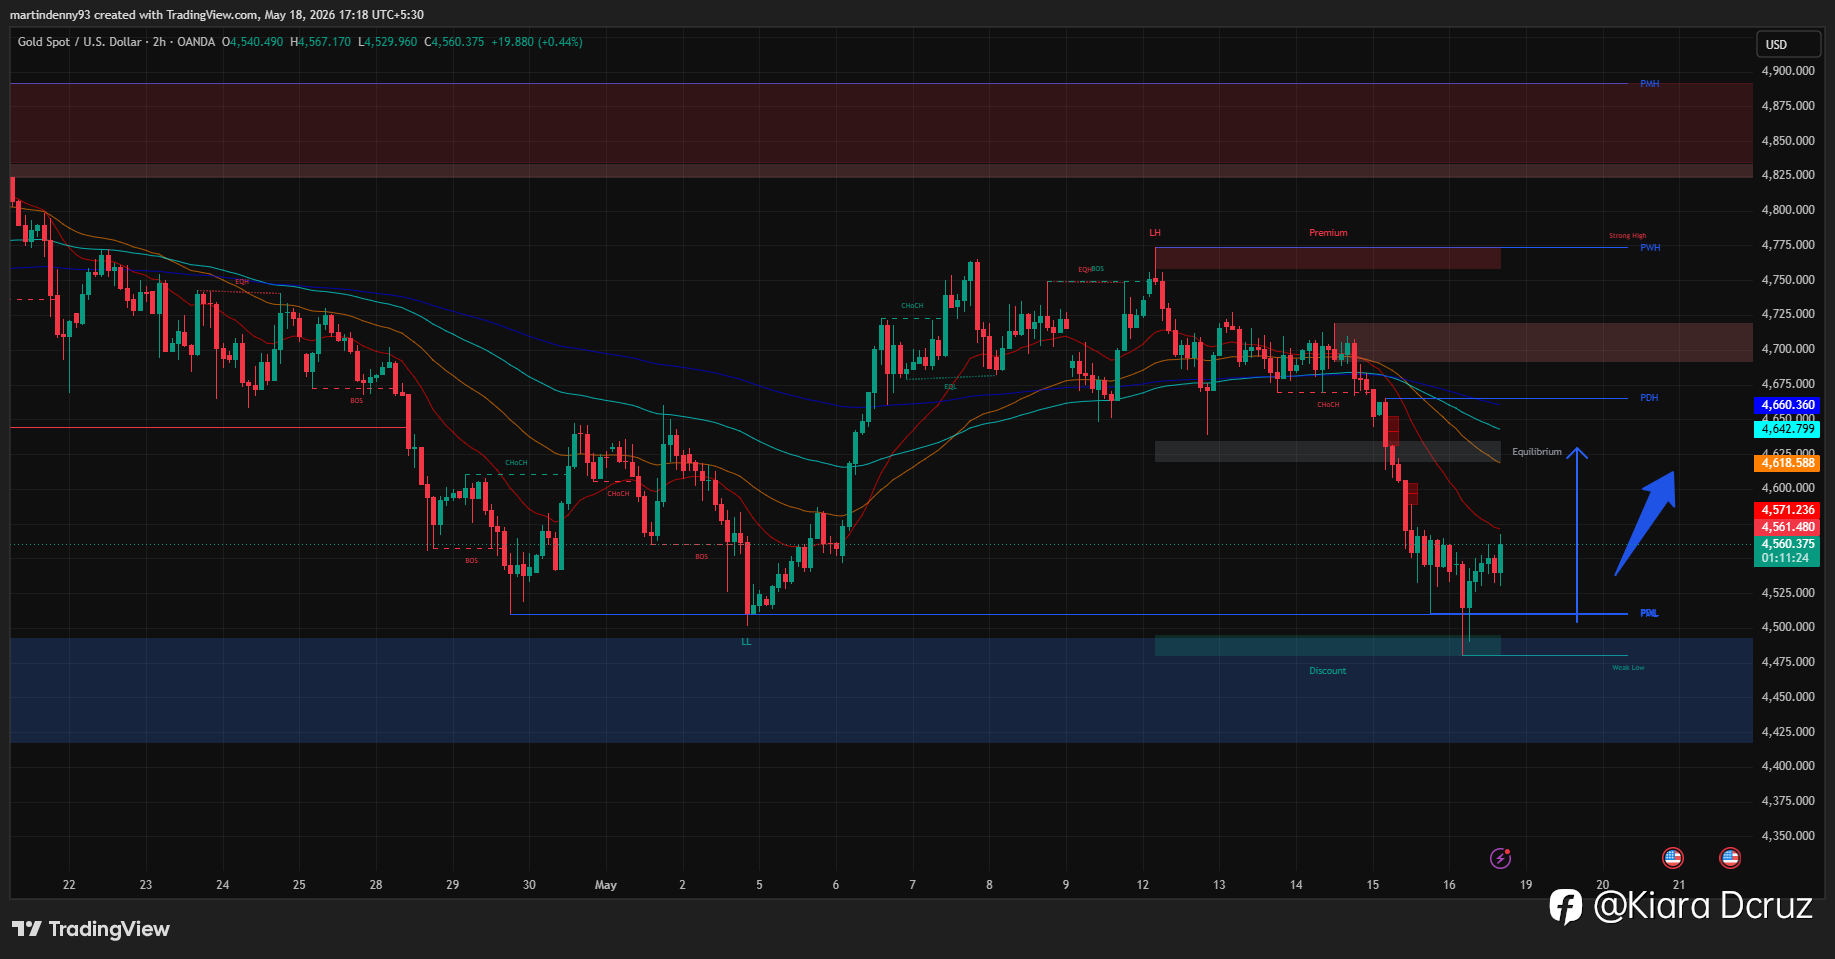Click the blue 4,660.360 price label

click(x=1788, y=405)
